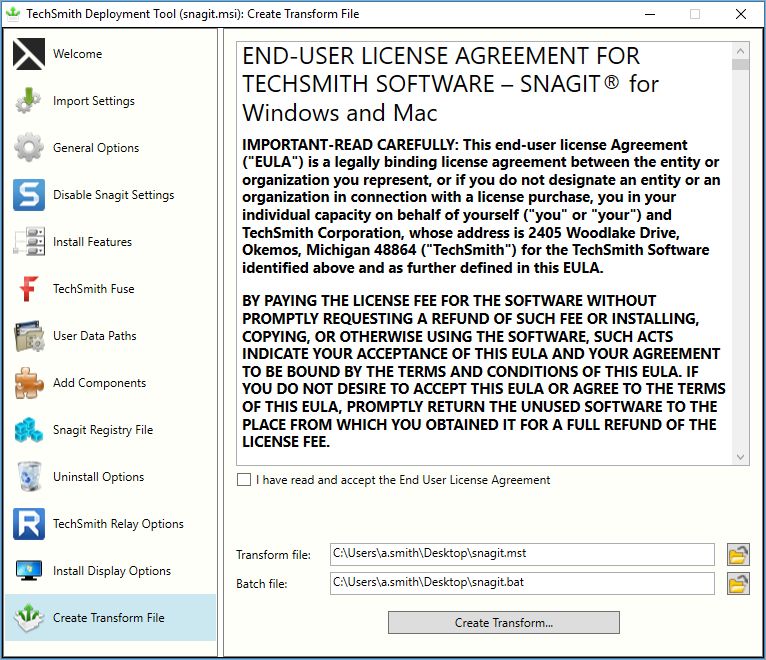Click the Batch file path field
Screen dimensions: 766x660
click(522, 583)
